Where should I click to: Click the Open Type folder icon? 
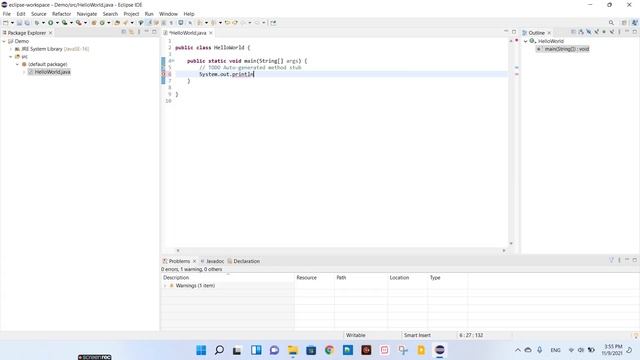117,23
